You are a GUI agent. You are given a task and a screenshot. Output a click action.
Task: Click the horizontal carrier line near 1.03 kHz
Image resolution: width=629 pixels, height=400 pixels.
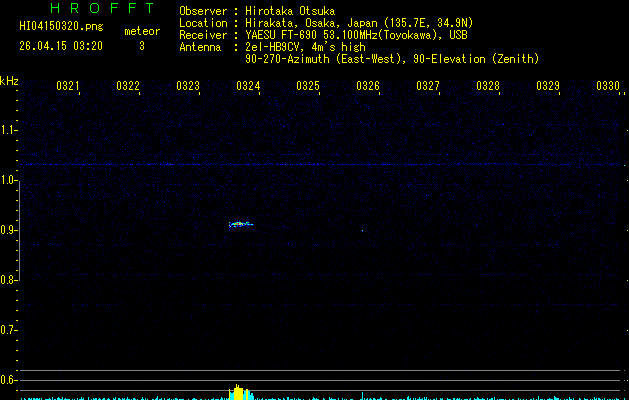[x=321, y=164]
